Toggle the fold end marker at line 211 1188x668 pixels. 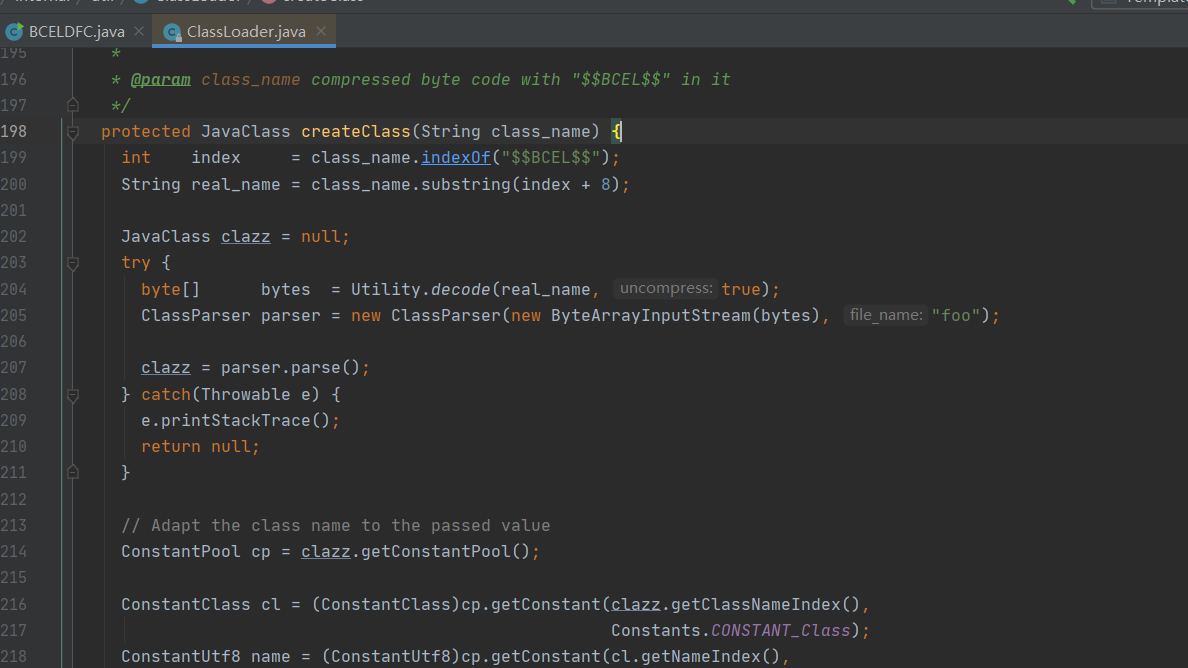coord(73,472)
